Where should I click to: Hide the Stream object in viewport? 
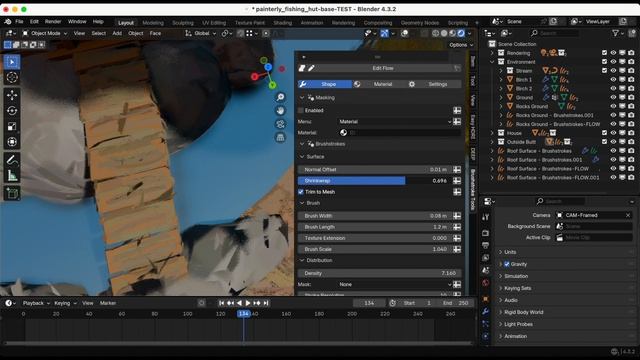tap(613, 71)
